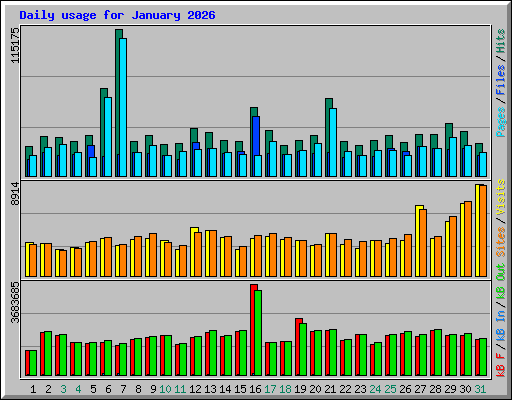Click the 'Sites' legend label
512x400 pixels.
(x=501, y=242)
